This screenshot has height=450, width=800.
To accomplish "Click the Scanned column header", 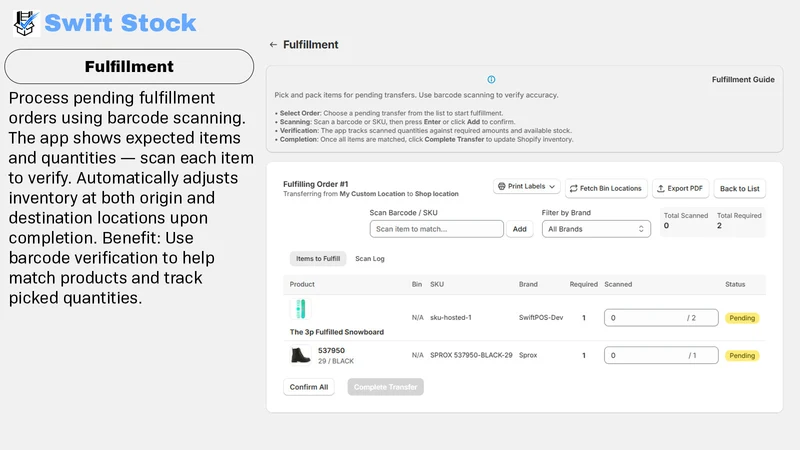I will pos(618,284).
